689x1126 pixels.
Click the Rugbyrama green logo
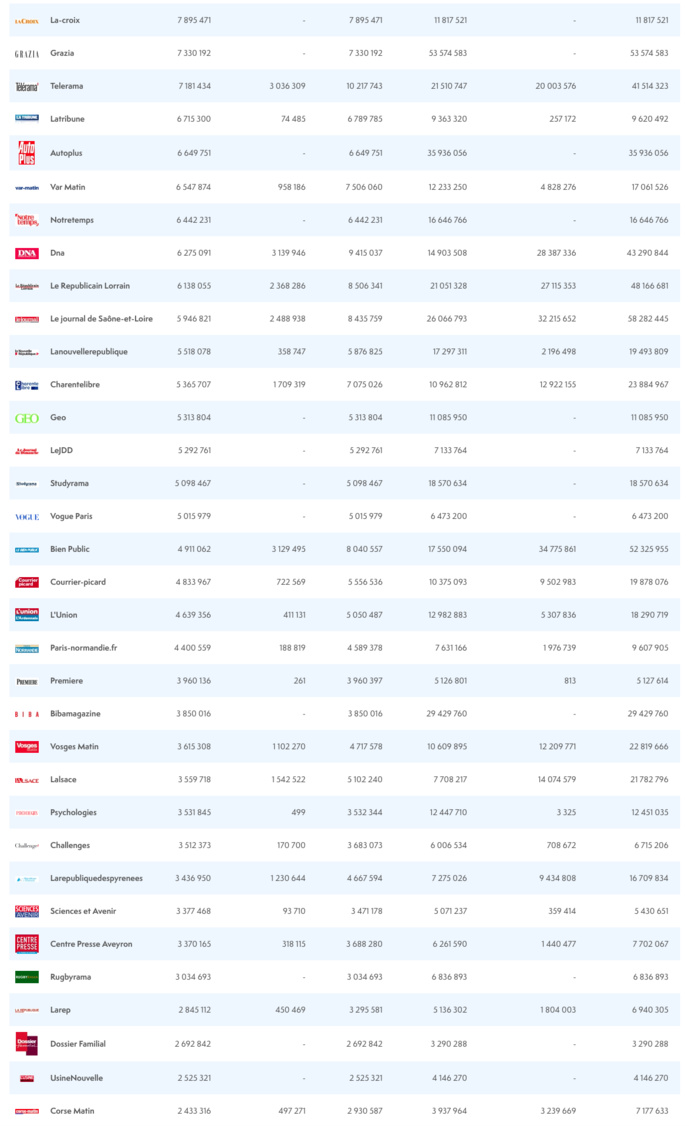[27, 977]
